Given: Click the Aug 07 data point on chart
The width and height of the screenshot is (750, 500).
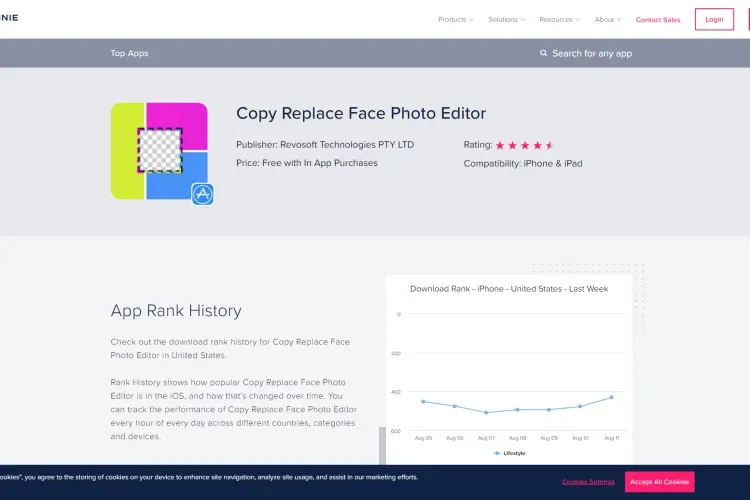Looking at the screenshot, I should coord(486,412).
